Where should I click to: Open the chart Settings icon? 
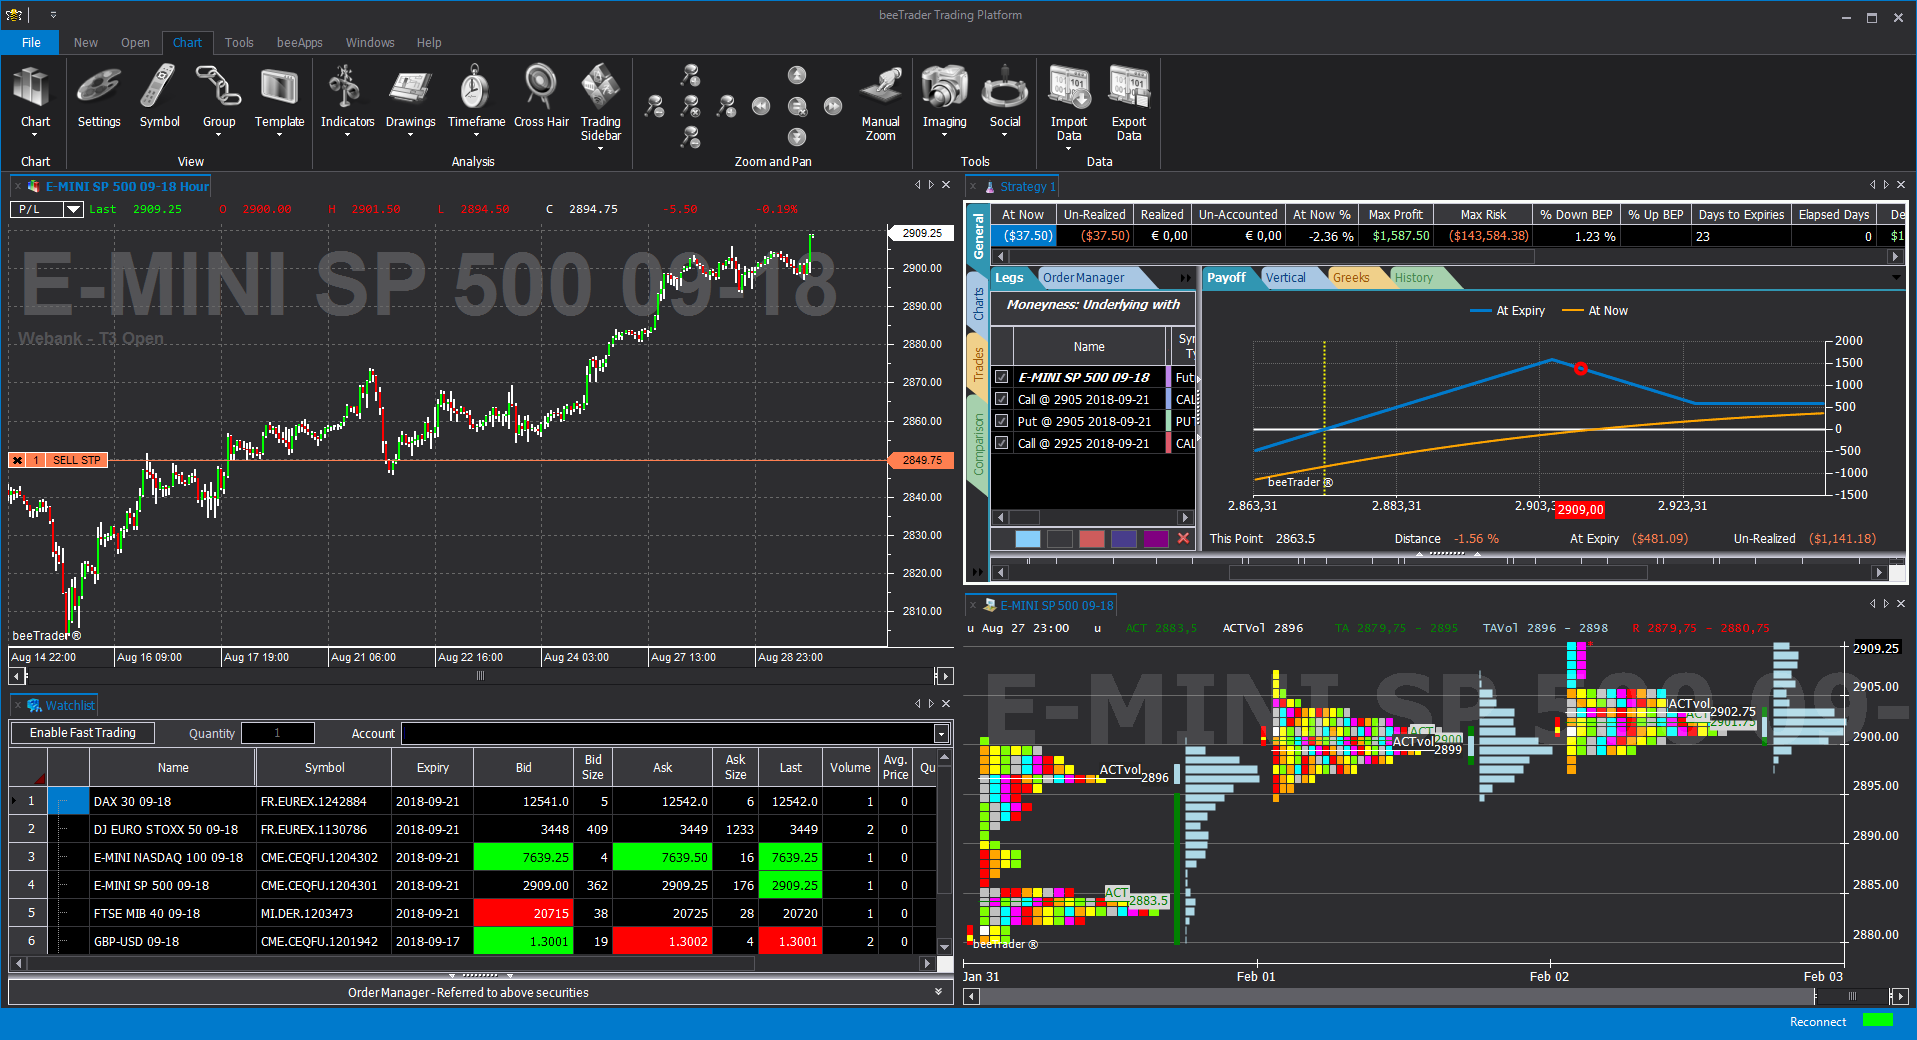(x=99, y=98)
